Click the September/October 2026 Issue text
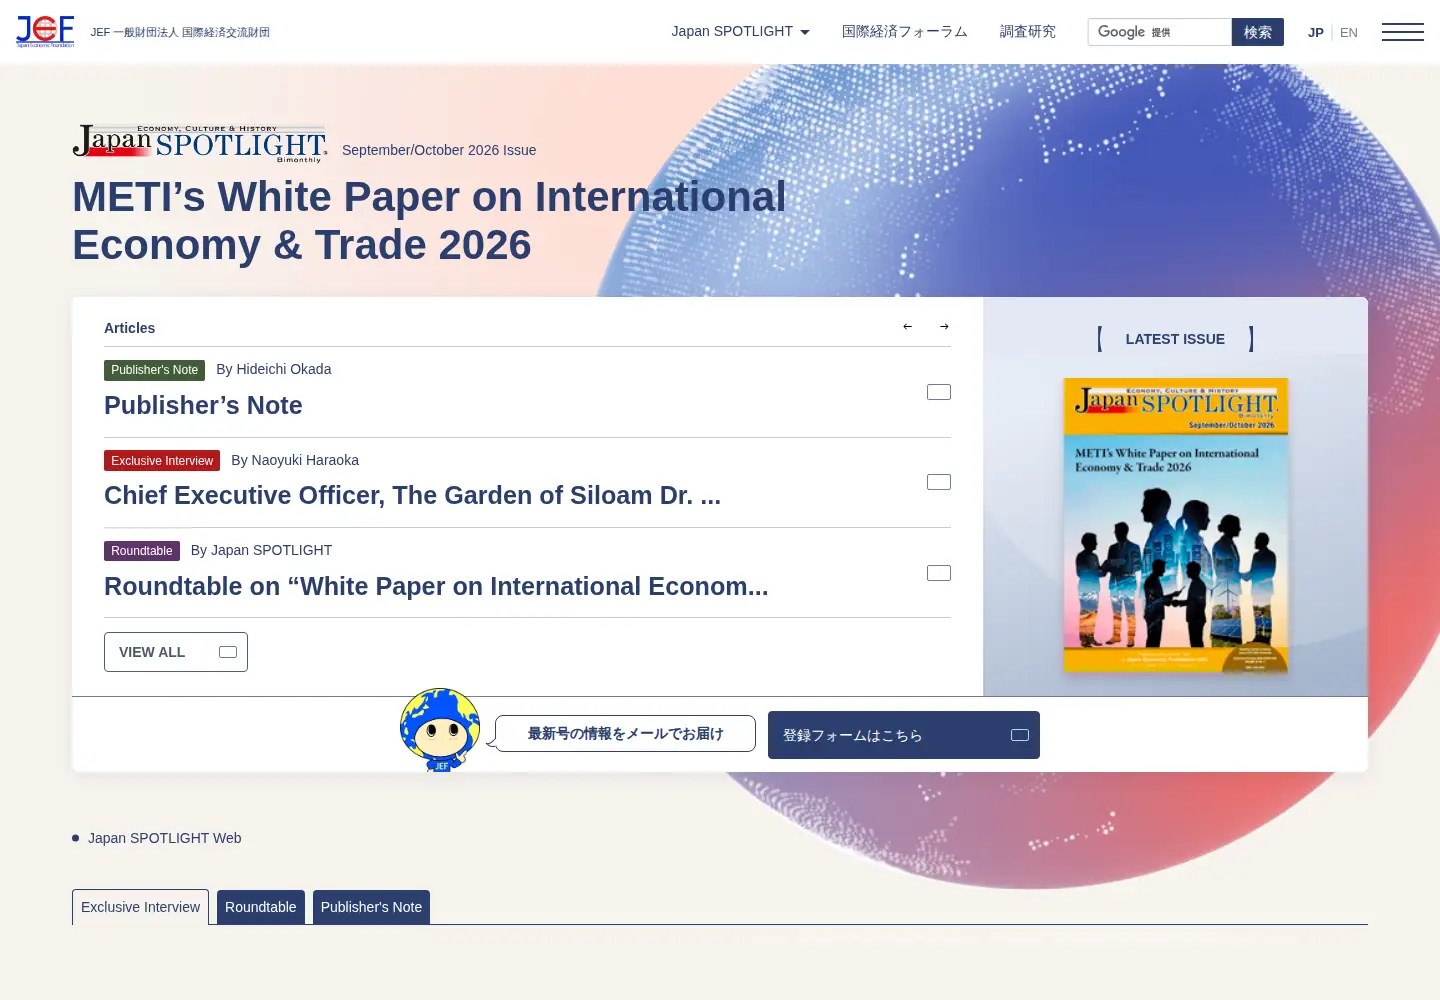This screenshot has height=1000, width=1440. (x=439, y=150)
